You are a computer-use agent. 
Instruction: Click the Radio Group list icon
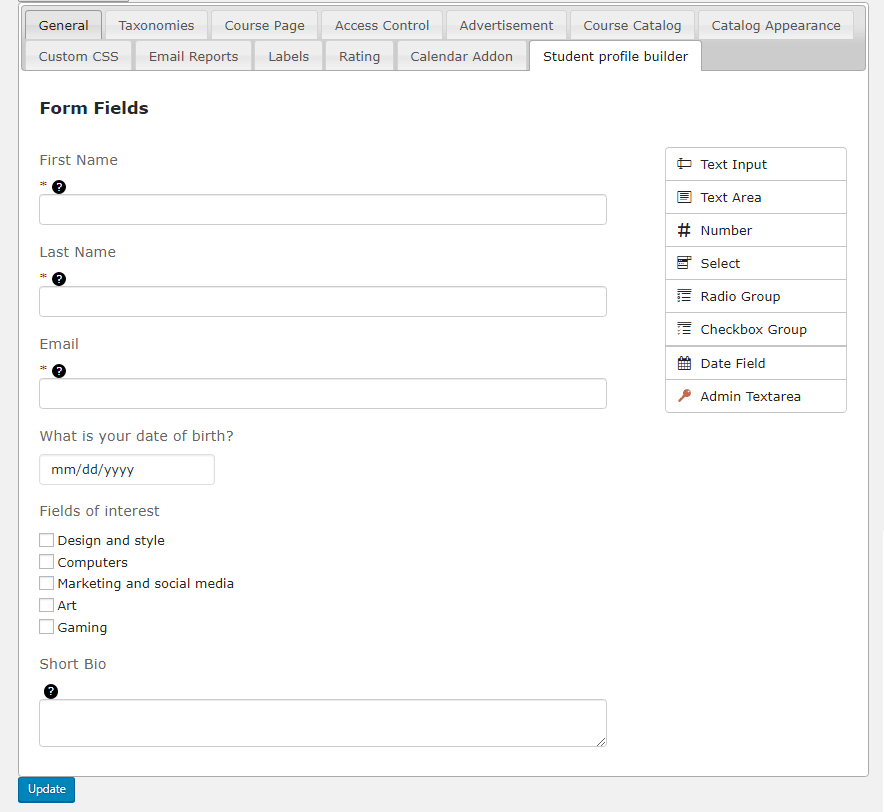pos(684,296)
